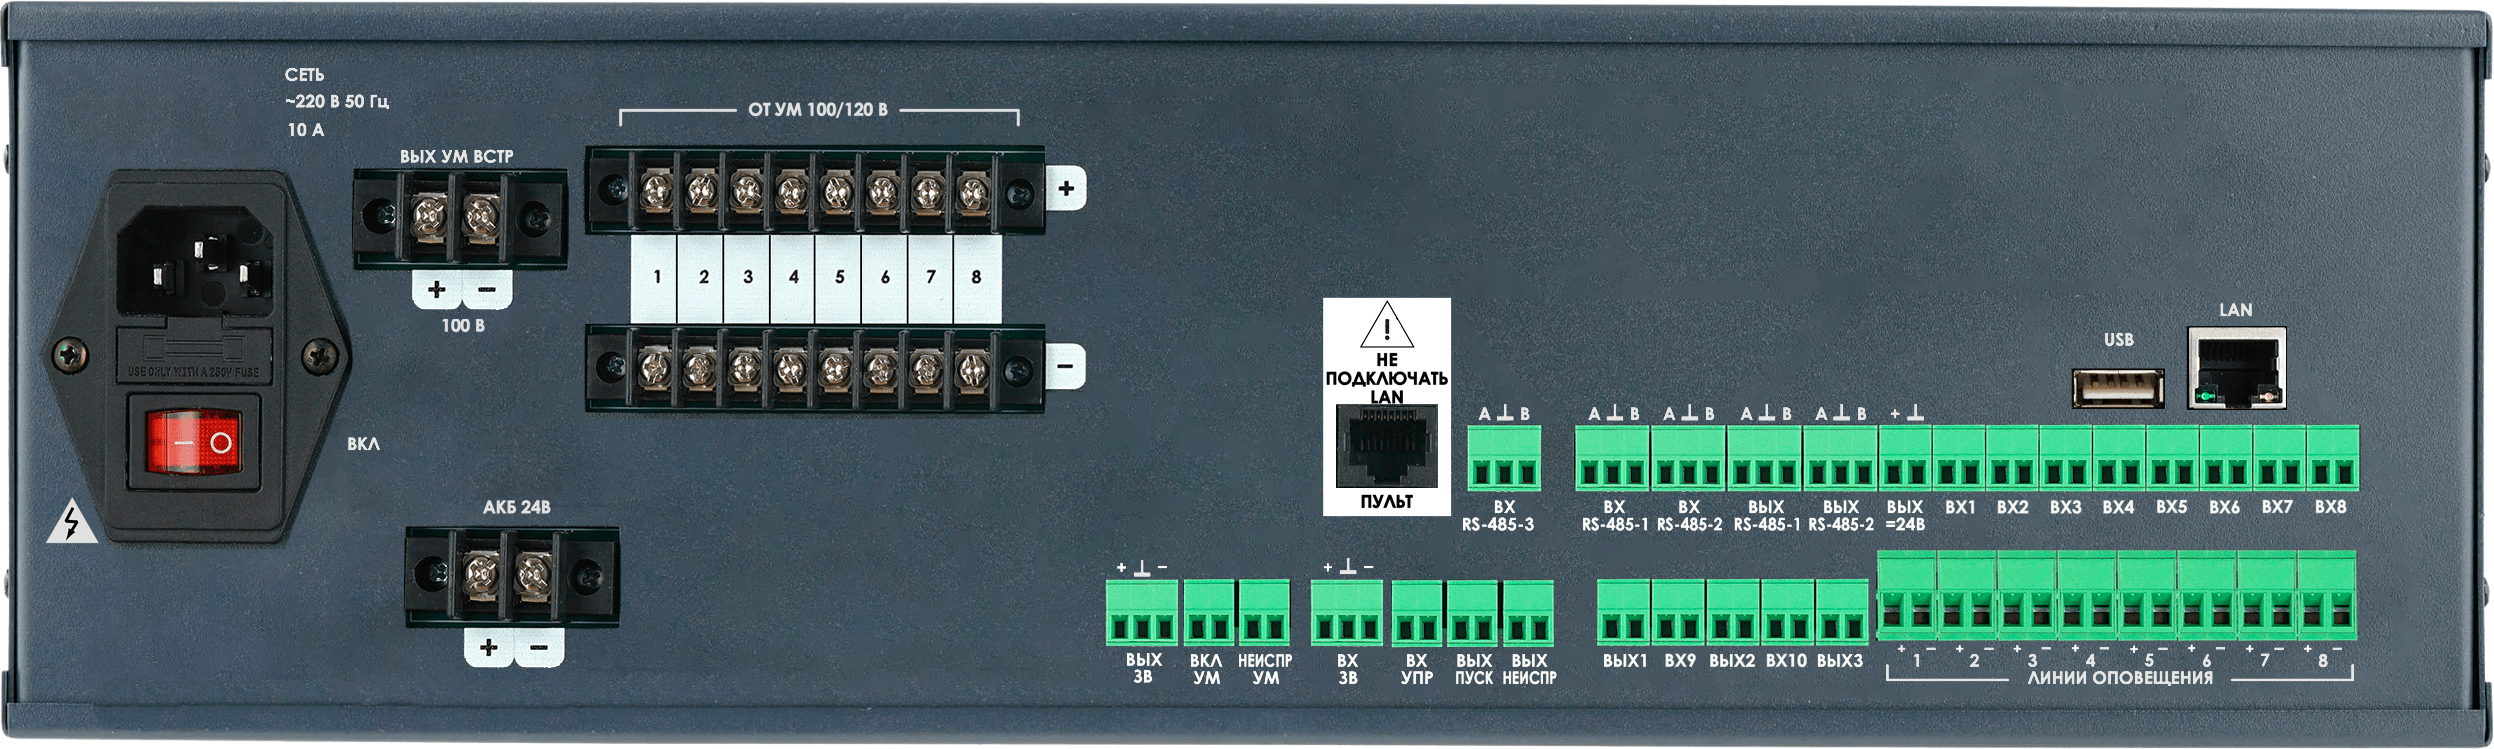Click the USB port
Screen dimensions: 2494x749
(x=2118, y=388)
